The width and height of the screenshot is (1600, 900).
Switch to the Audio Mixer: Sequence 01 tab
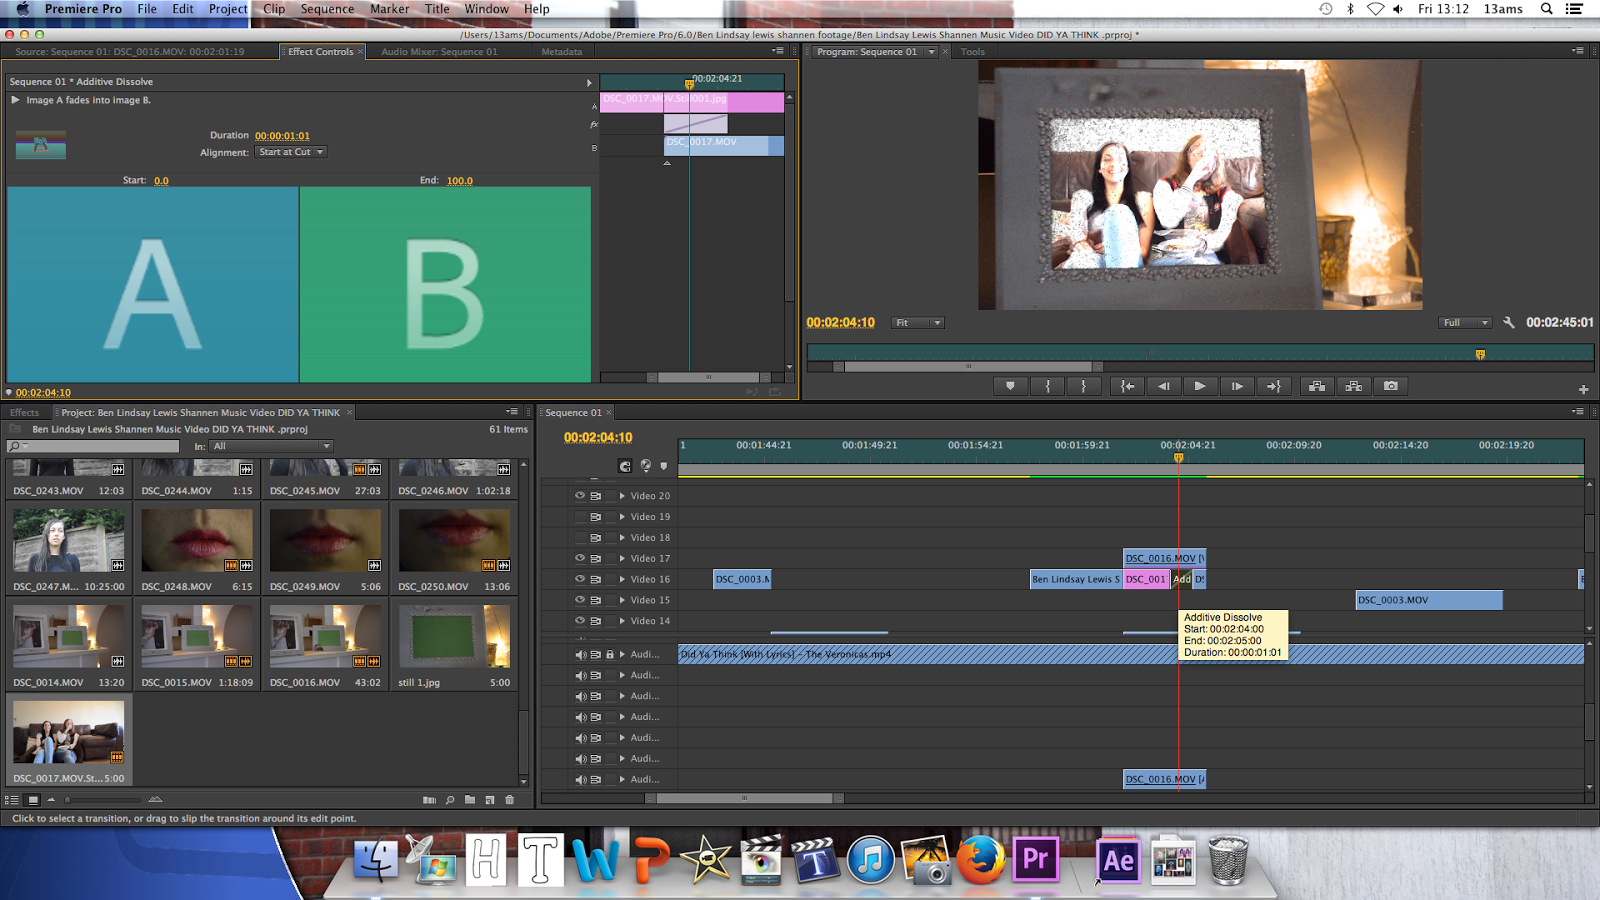pos(439,52)
